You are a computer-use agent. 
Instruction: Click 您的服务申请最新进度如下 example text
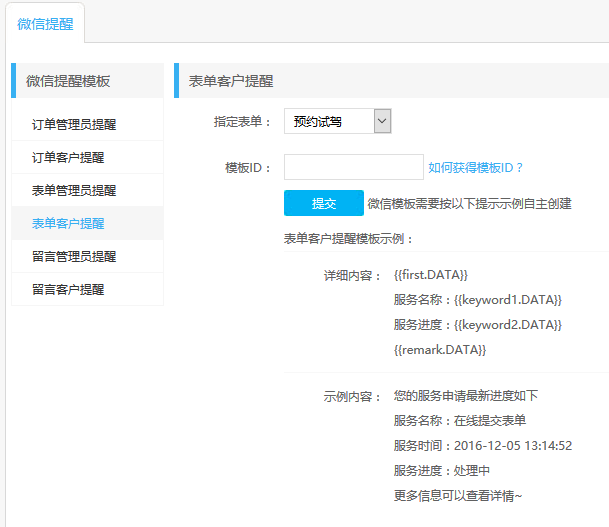coord(466,396)
